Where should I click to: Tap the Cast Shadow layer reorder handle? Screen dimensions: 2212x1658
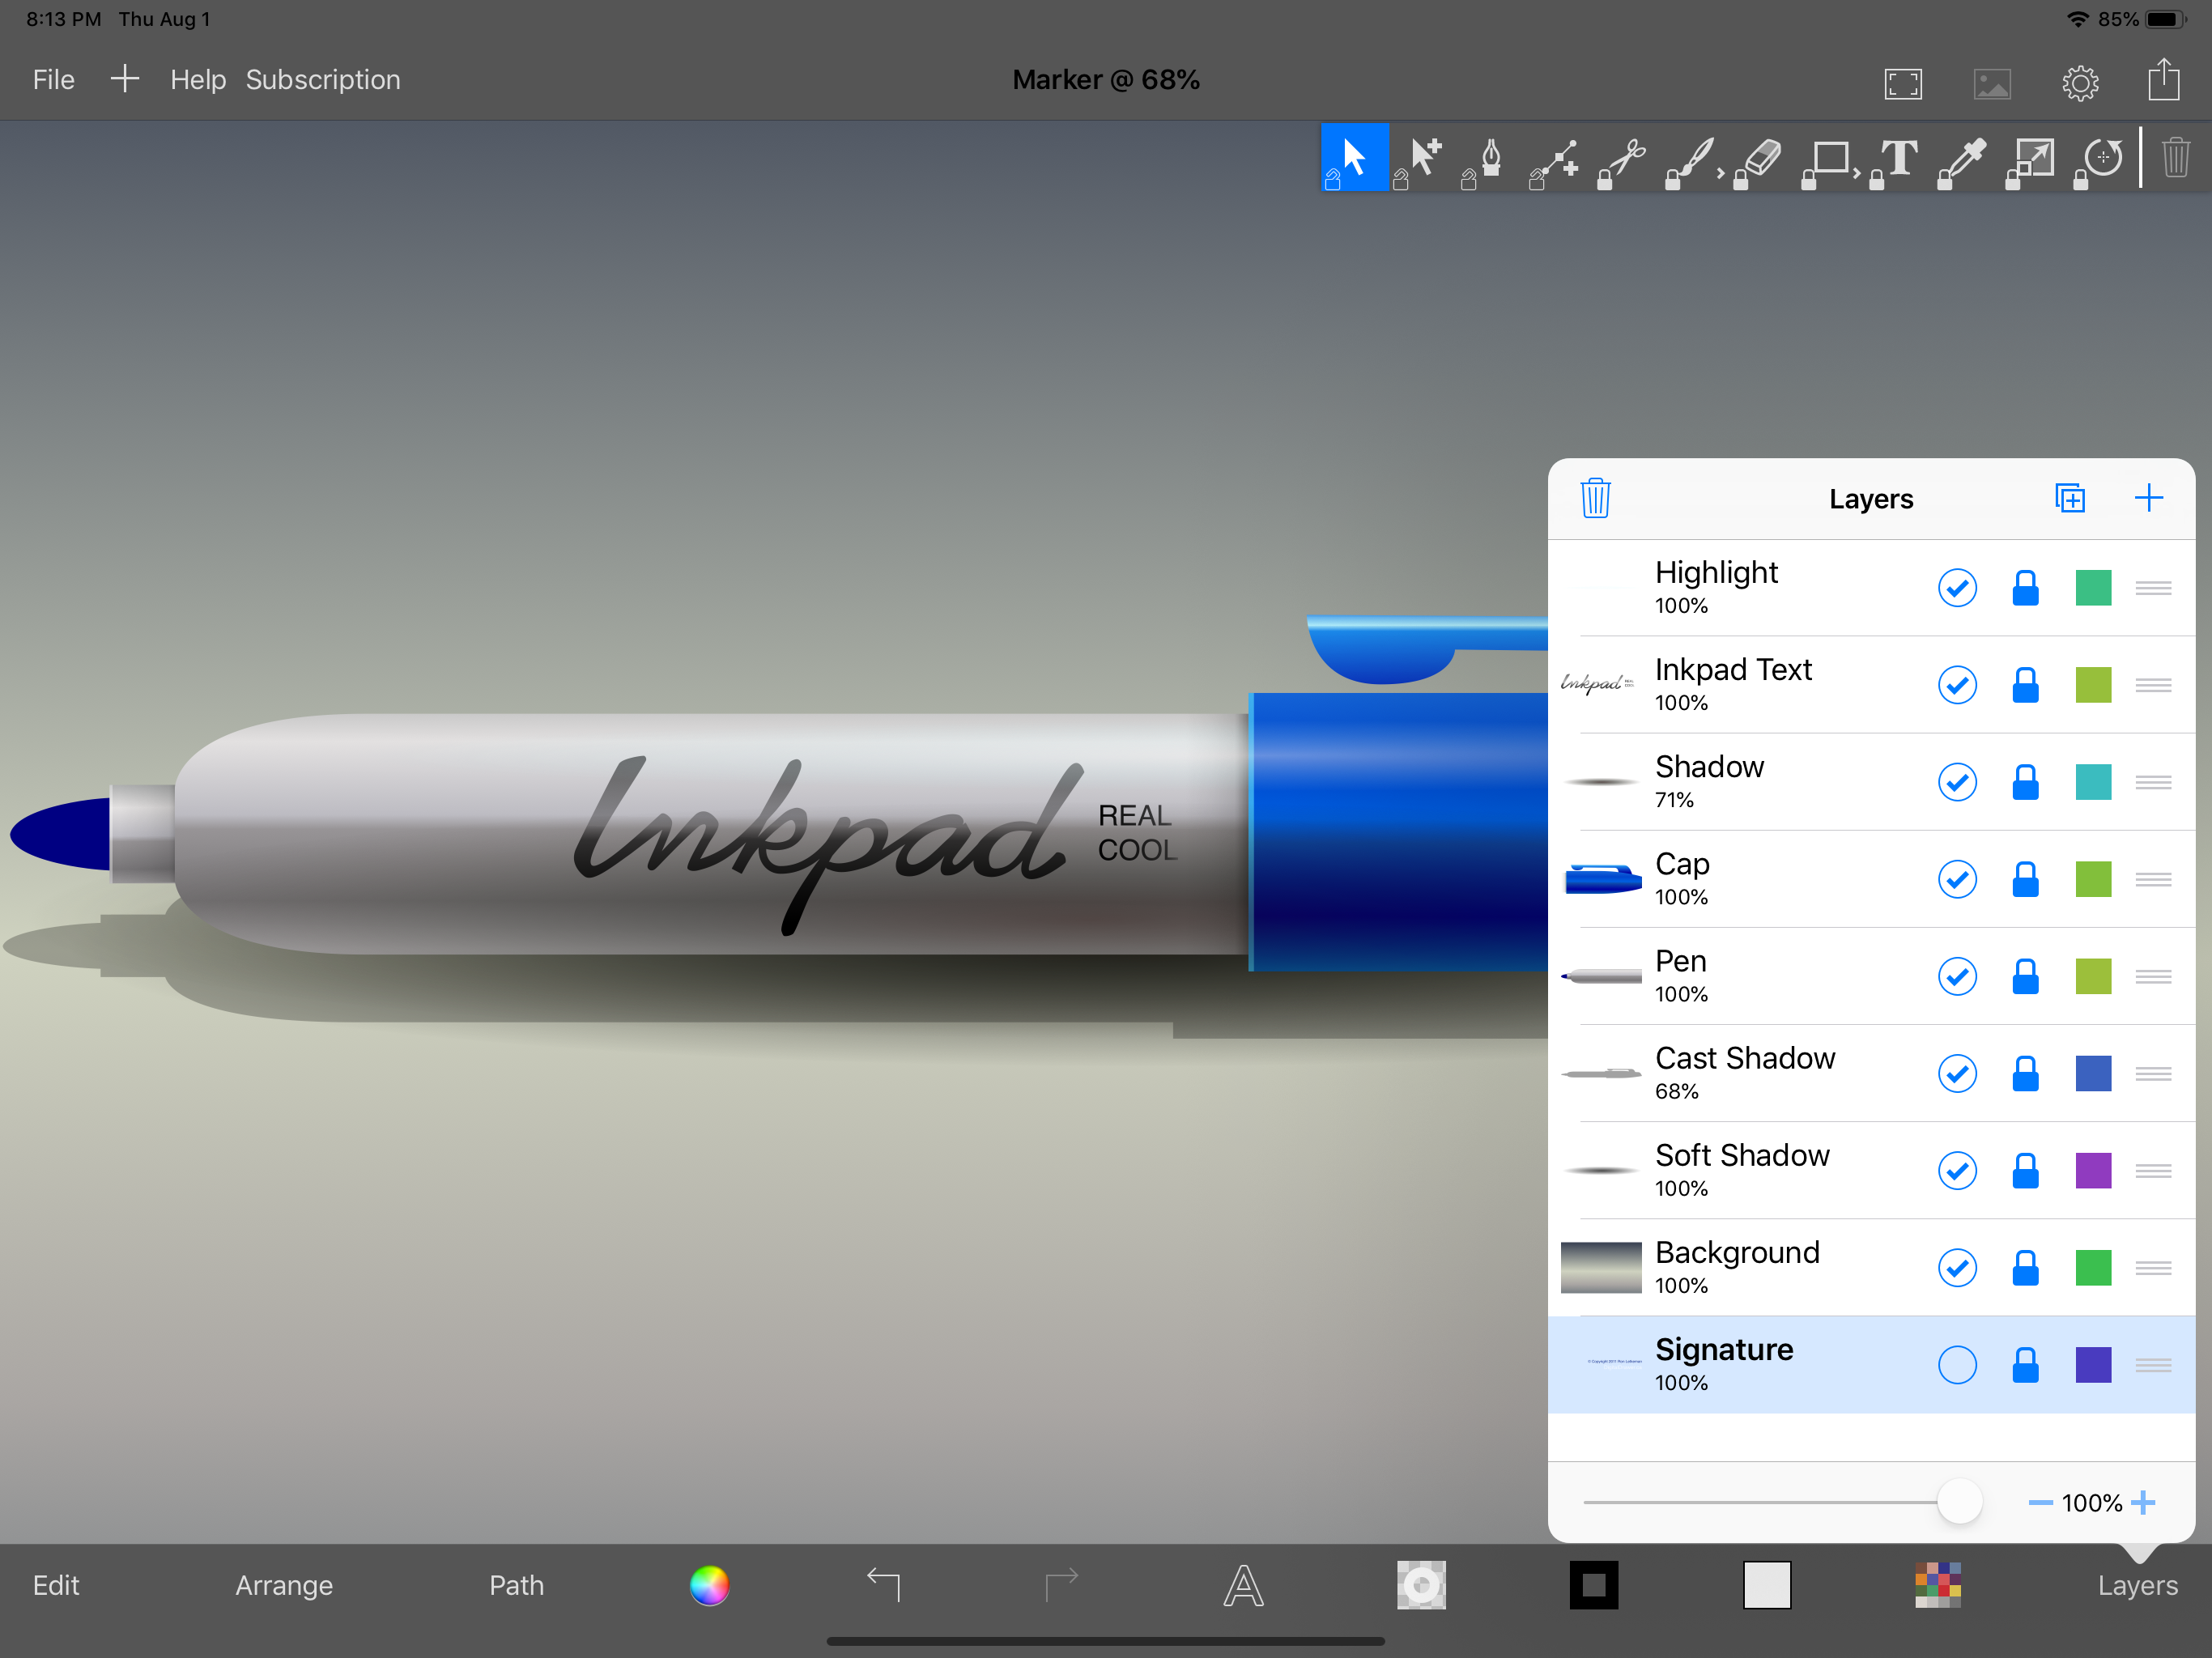[2153, 1073]
